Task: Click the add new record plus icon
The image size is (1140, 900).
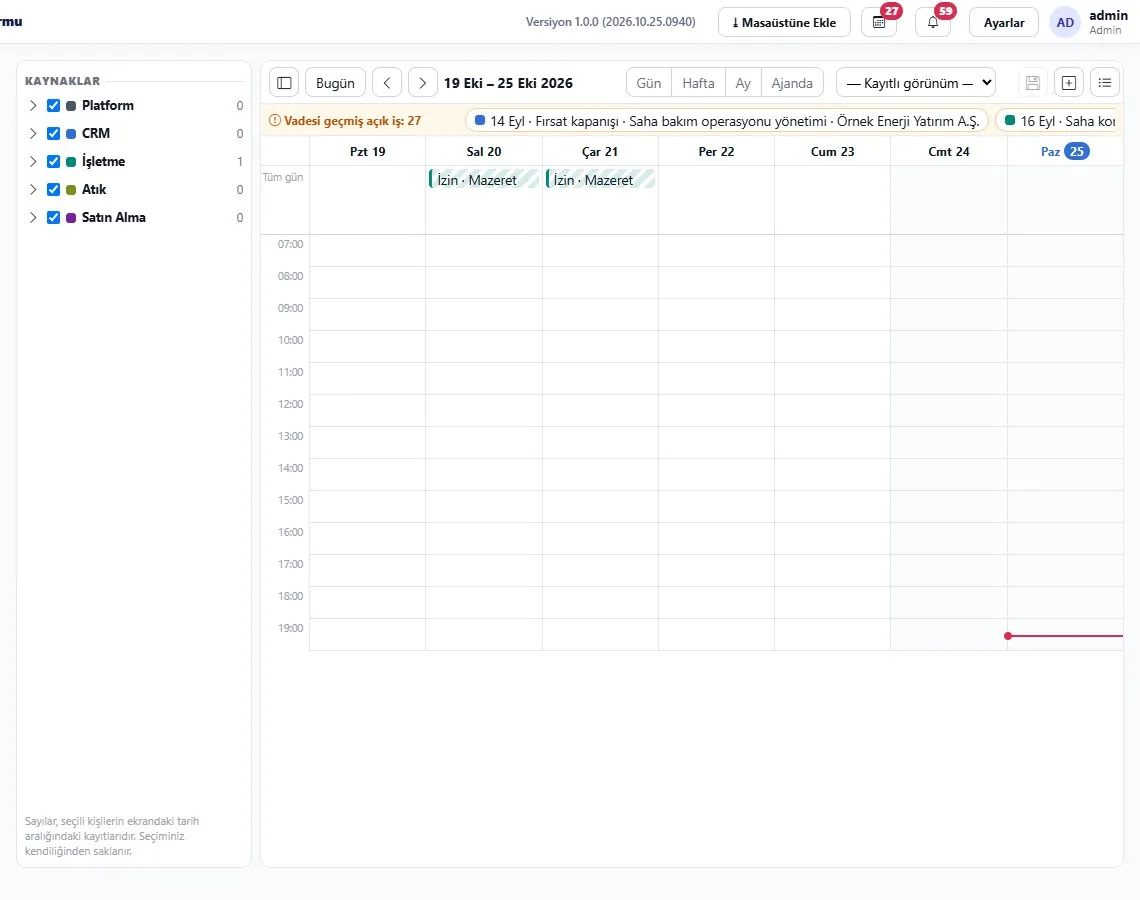Action: 1069,83
